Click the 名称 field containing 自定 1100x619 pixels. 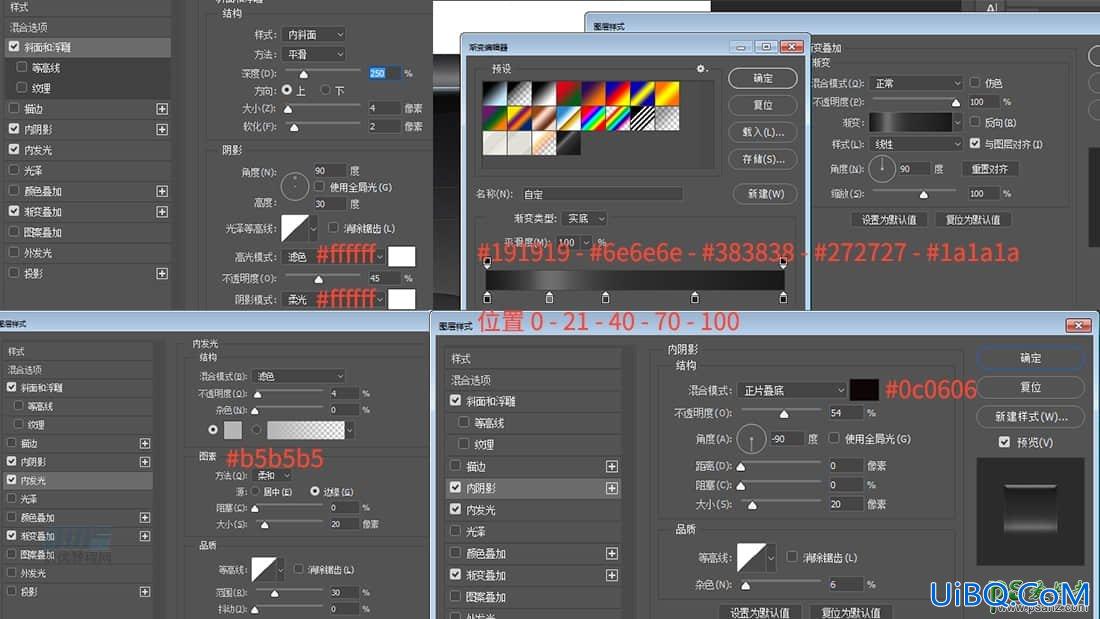[602, 194]
